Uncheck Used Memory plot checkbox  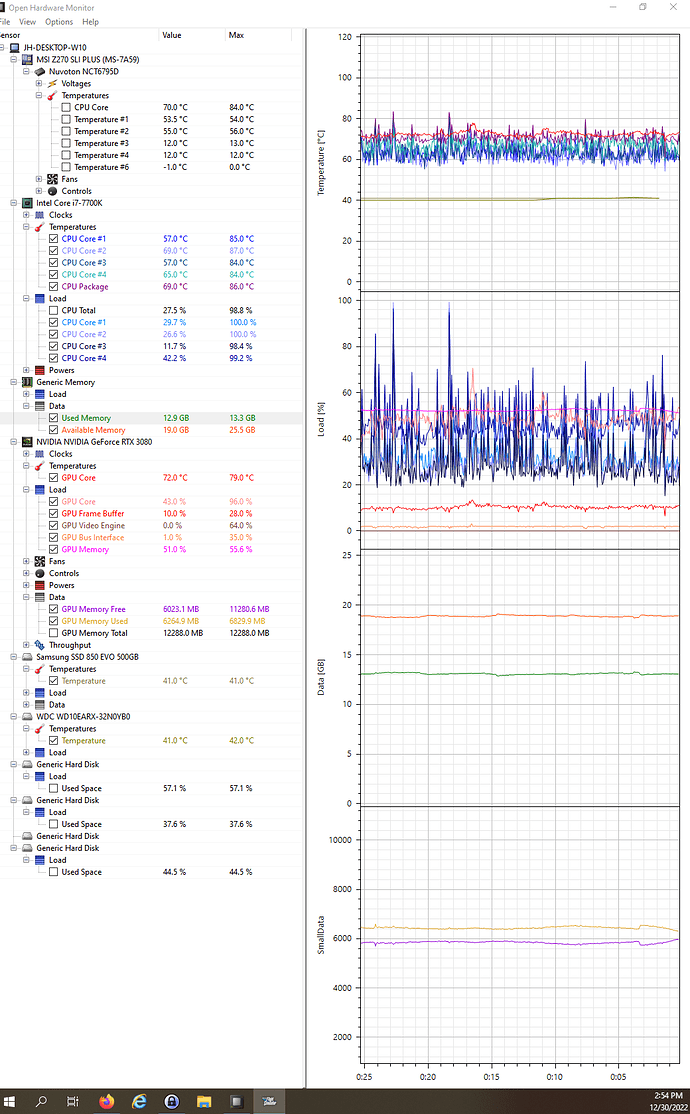pos(53,418)
